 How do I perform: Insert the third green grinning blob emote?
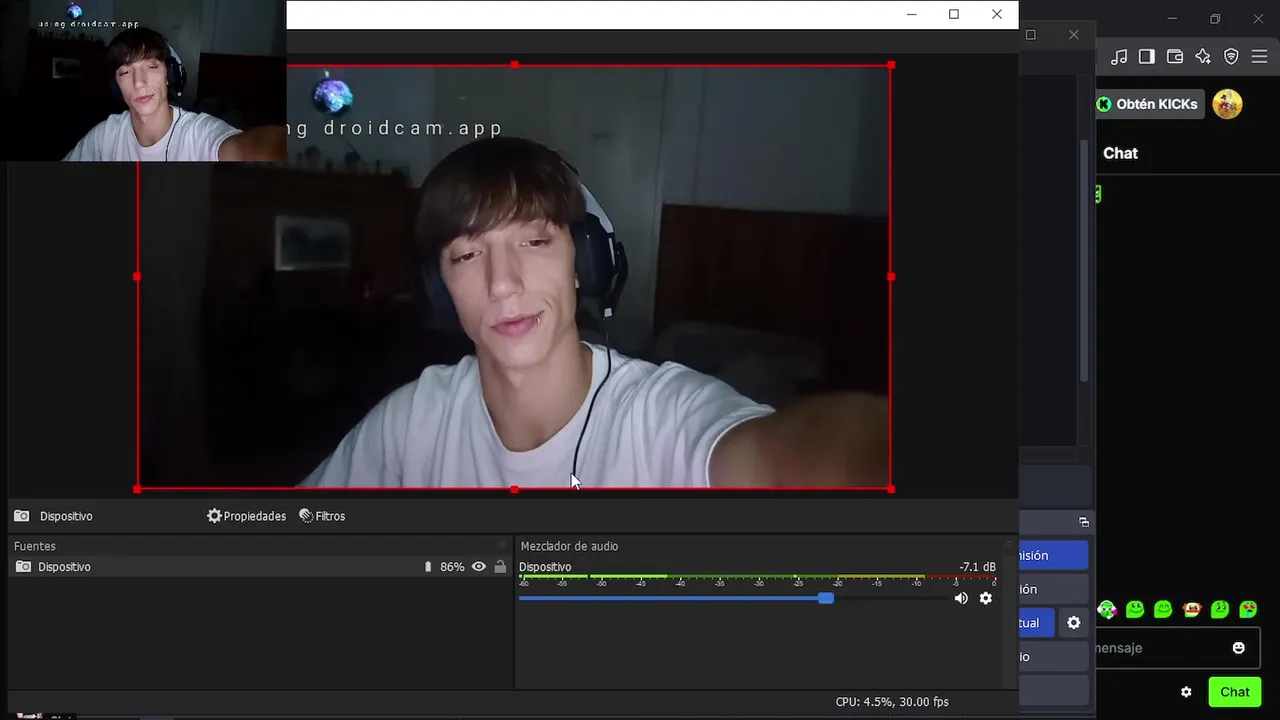pyautogui.click(x=1163, y=609)
